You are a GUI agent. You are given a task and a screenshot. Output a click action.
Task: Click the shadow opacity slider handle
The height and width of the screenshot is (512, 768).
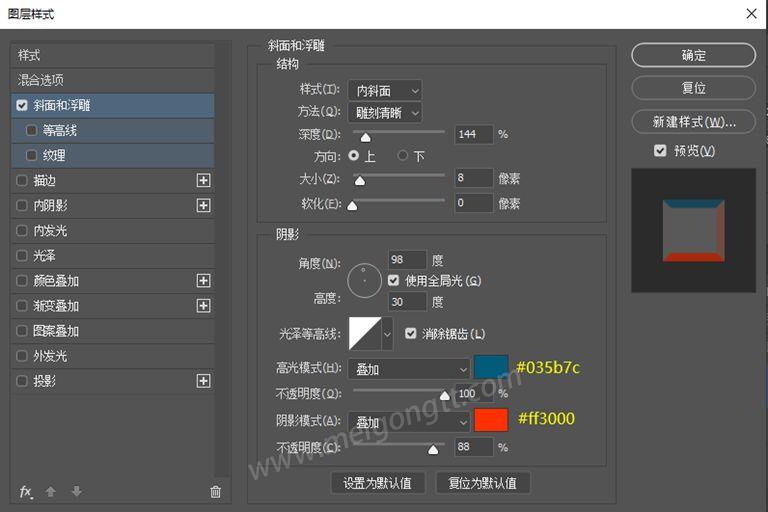click(x=433, y=449)
